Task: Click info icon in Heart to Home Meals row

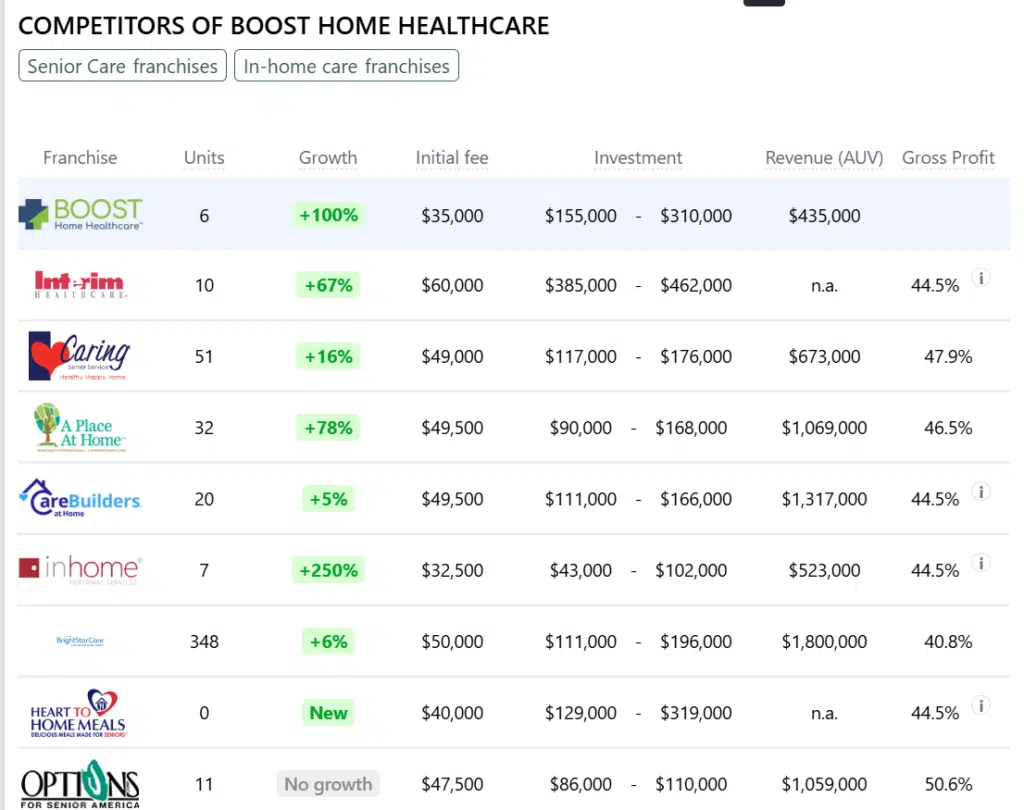Action: (x=981, y=705)
